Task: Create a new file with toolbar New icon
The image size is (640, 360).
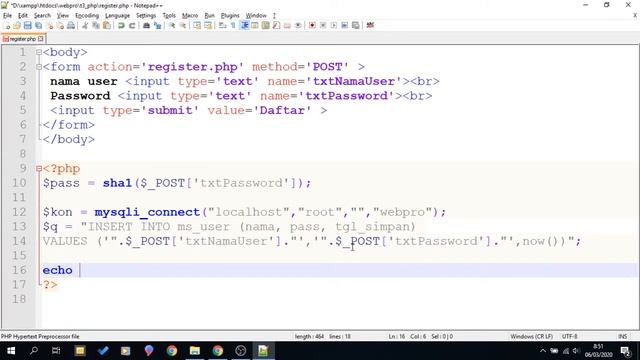Action: (7, 26)
